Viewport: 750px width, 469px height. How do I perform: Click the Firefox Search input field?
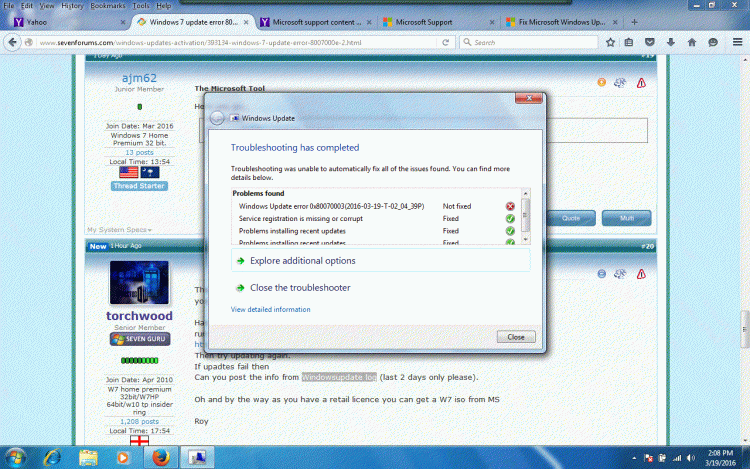pyautogui.click(x=529, y=42)
